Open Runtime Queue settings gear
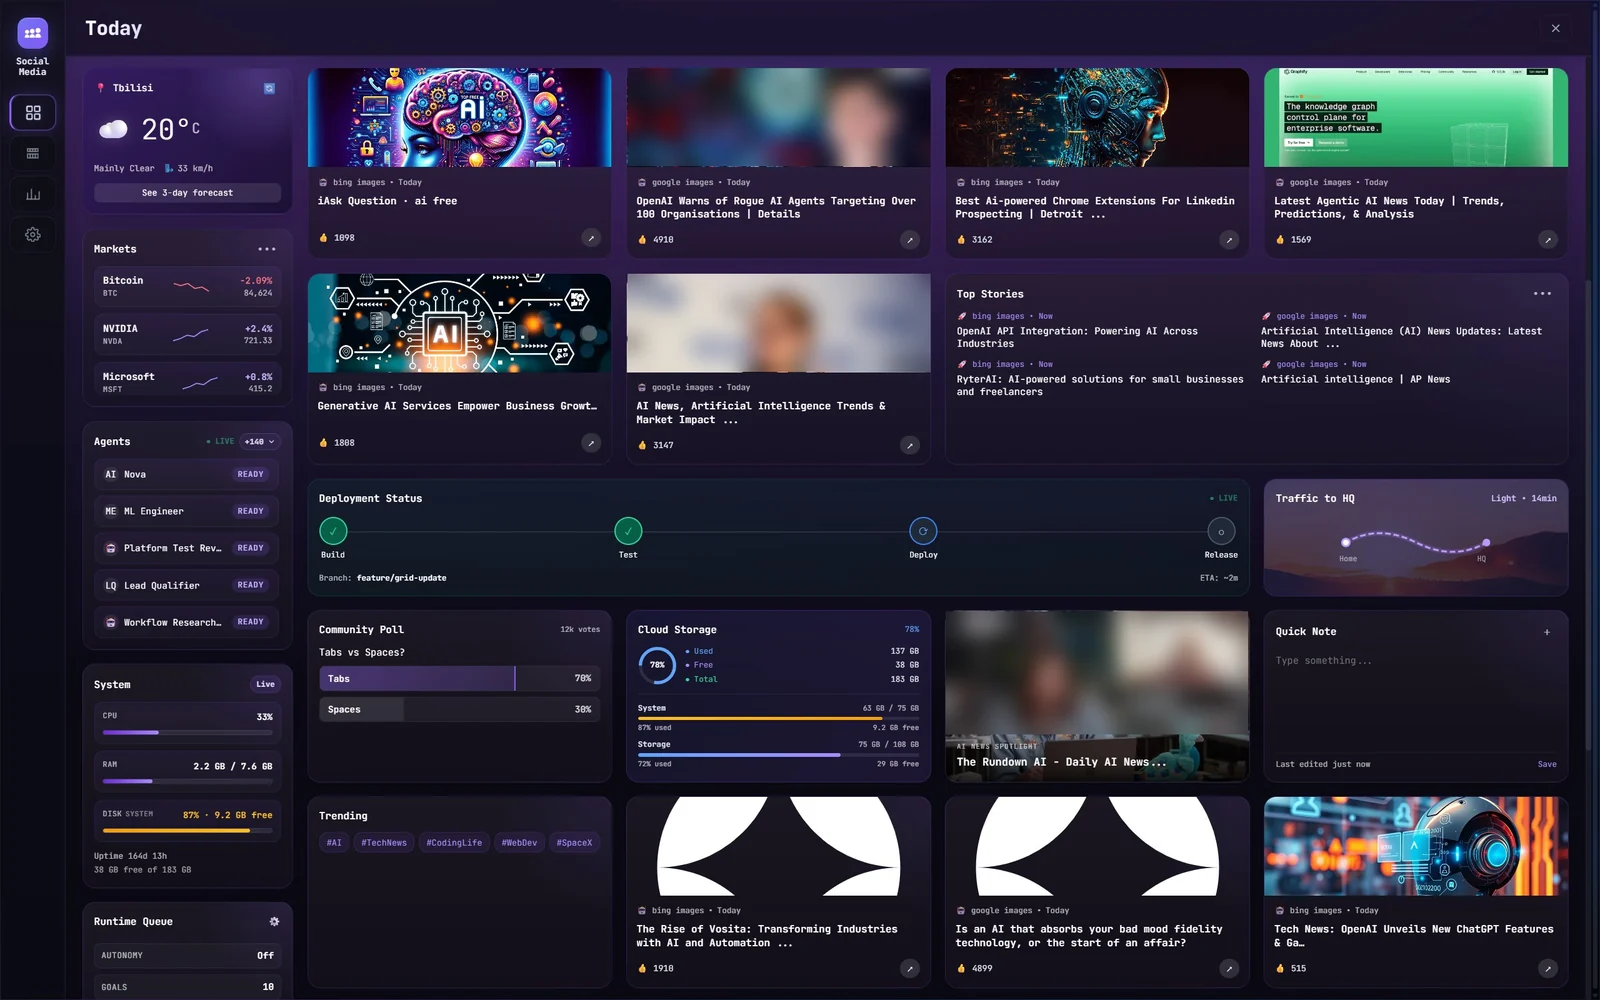1600x1000 pixels. [274, 921]
